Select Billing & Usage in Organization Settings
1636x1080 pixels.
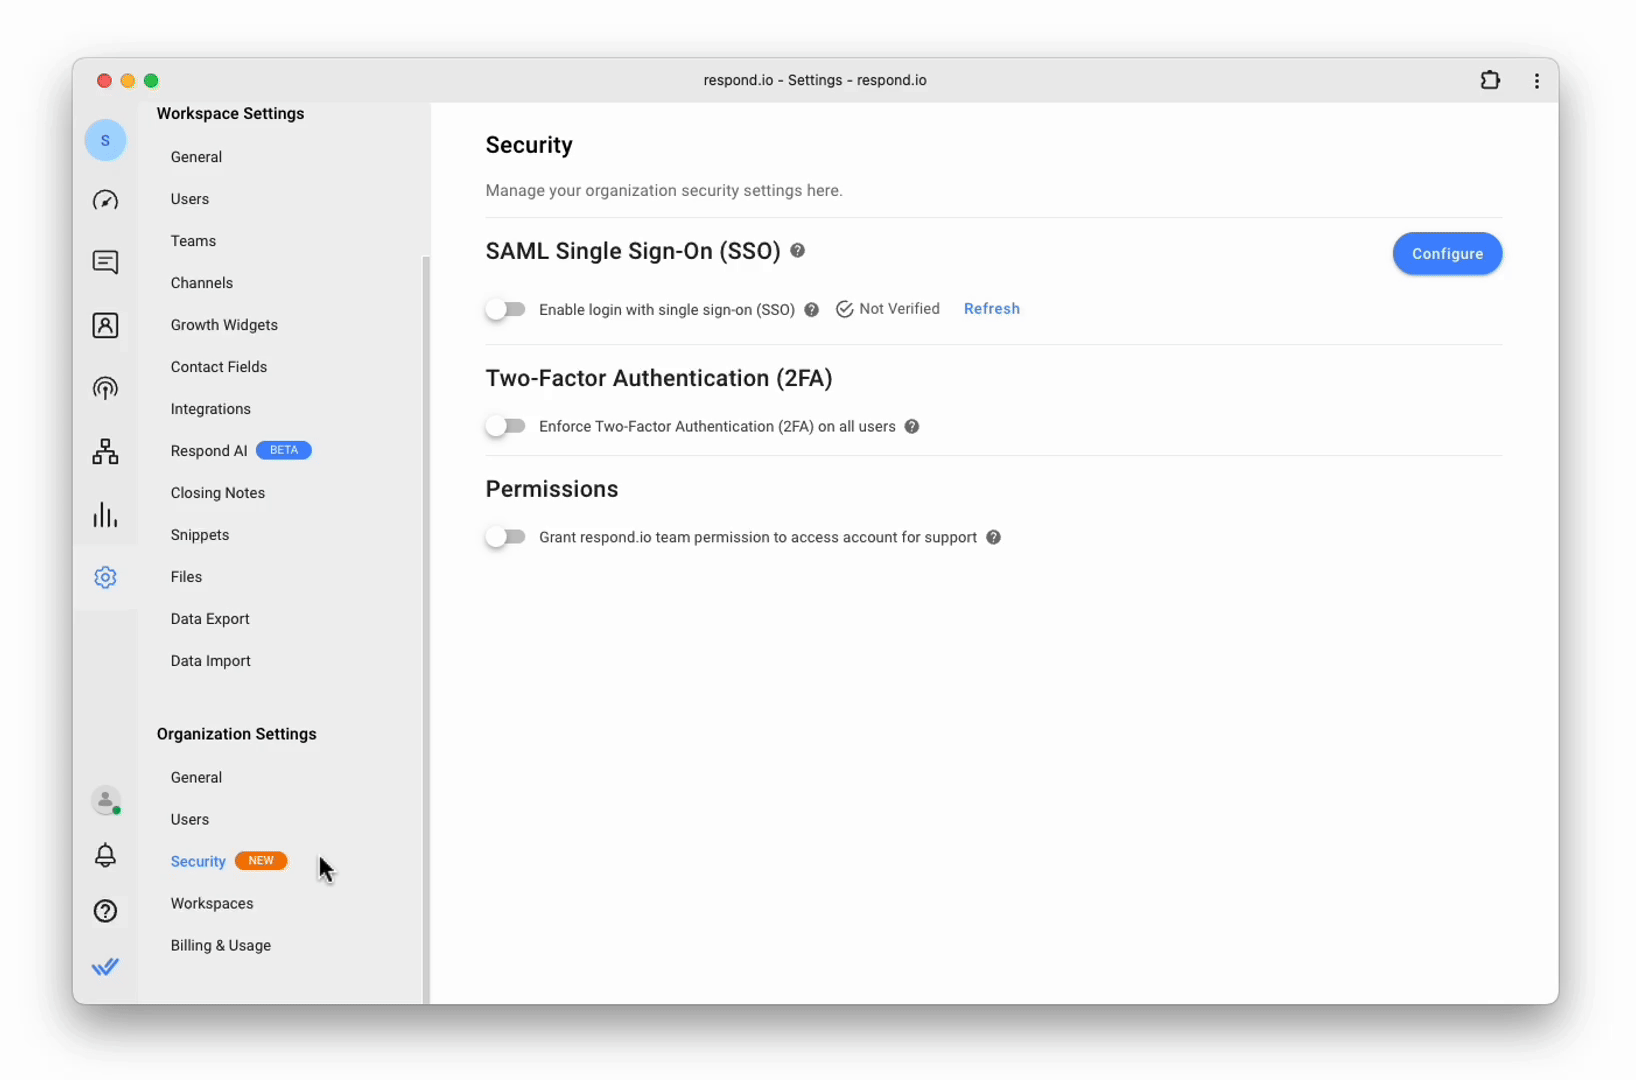click(220, 945)
